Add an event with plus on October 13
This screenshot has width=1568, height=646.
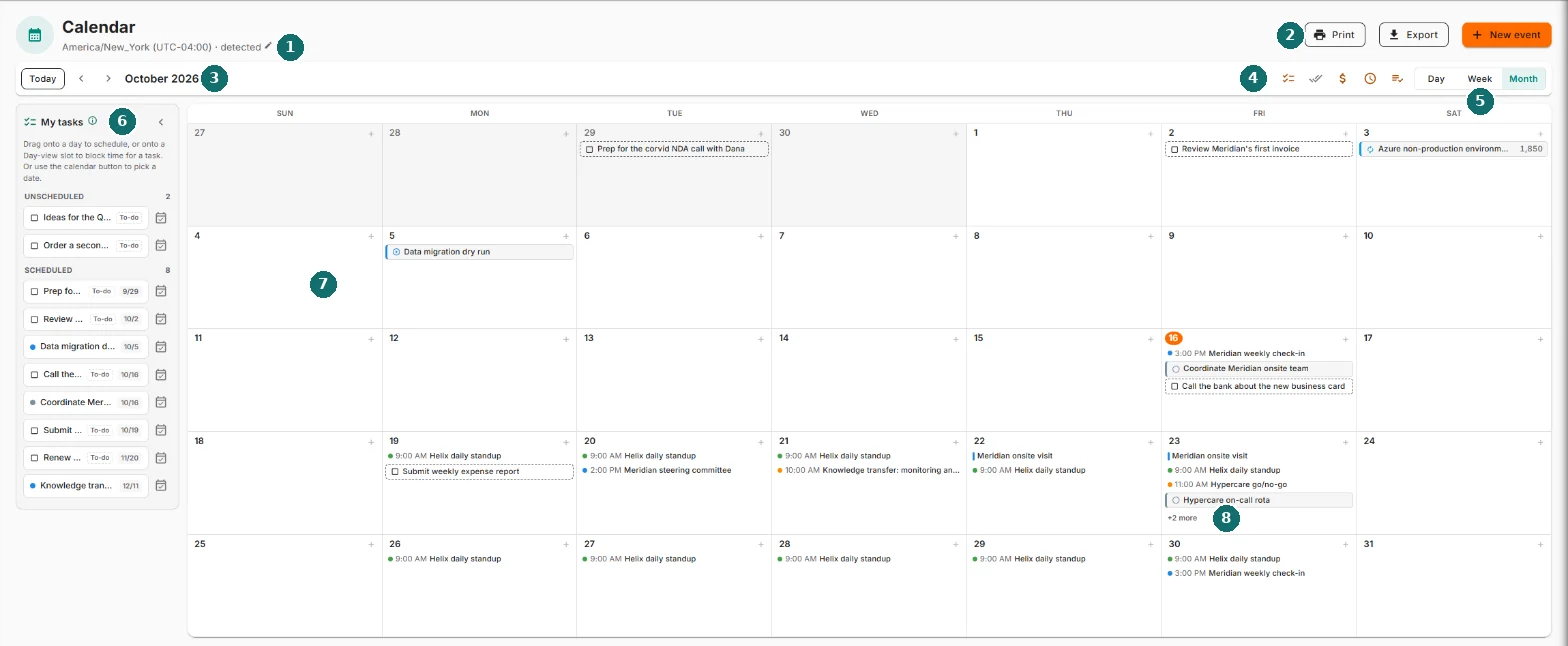pyautogui.click(x=761, y=338)
